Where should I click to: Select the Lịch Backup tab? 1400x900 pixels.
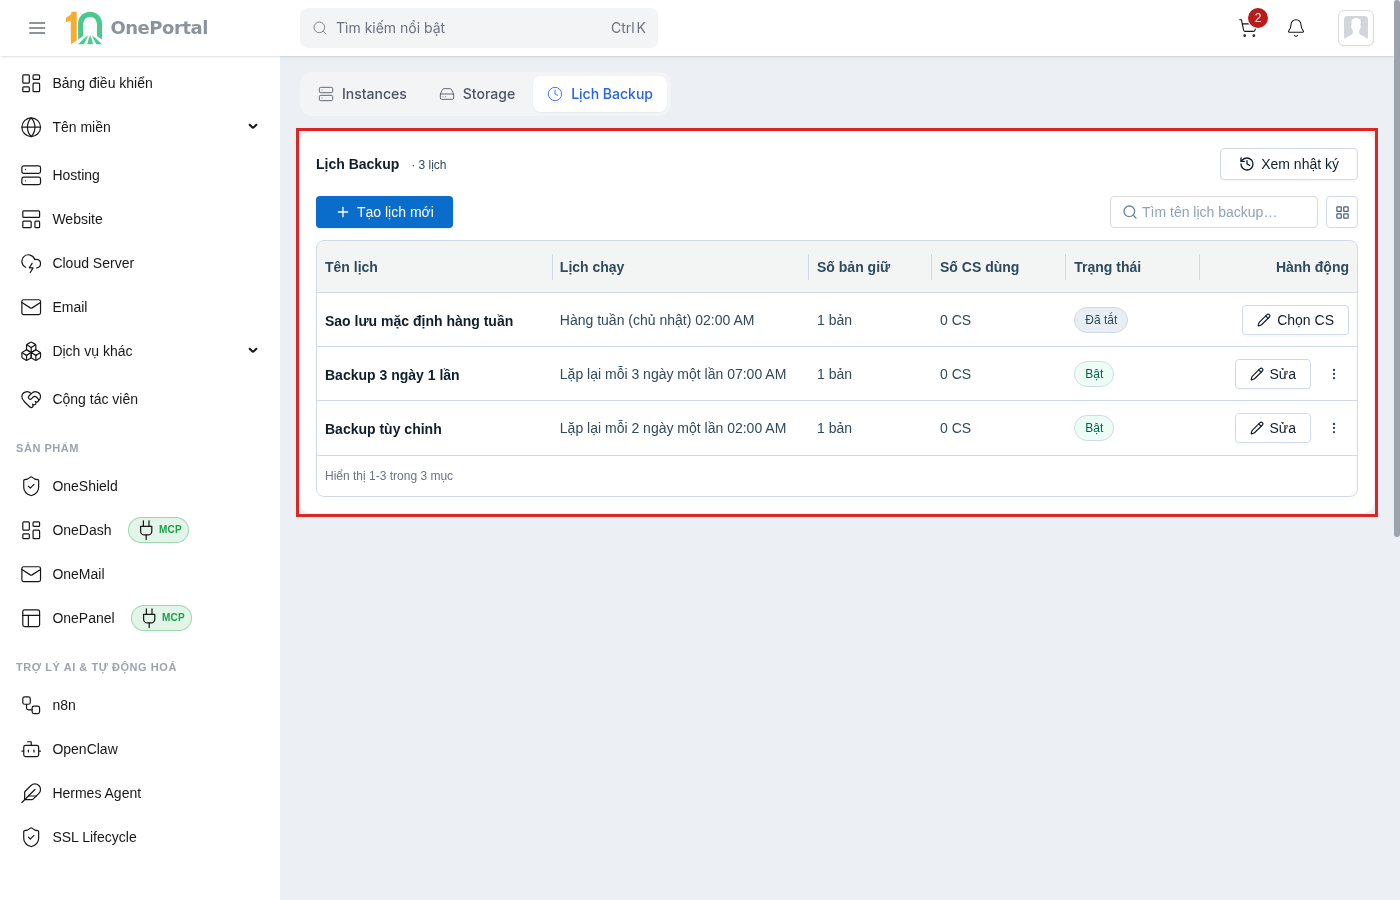pyautogui.click(x=600, y=94)
